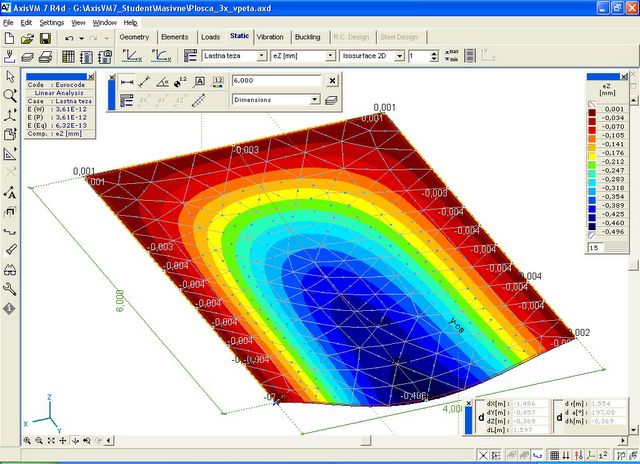
Task: Switch to the Loads tab
Action: pos(211,37)
